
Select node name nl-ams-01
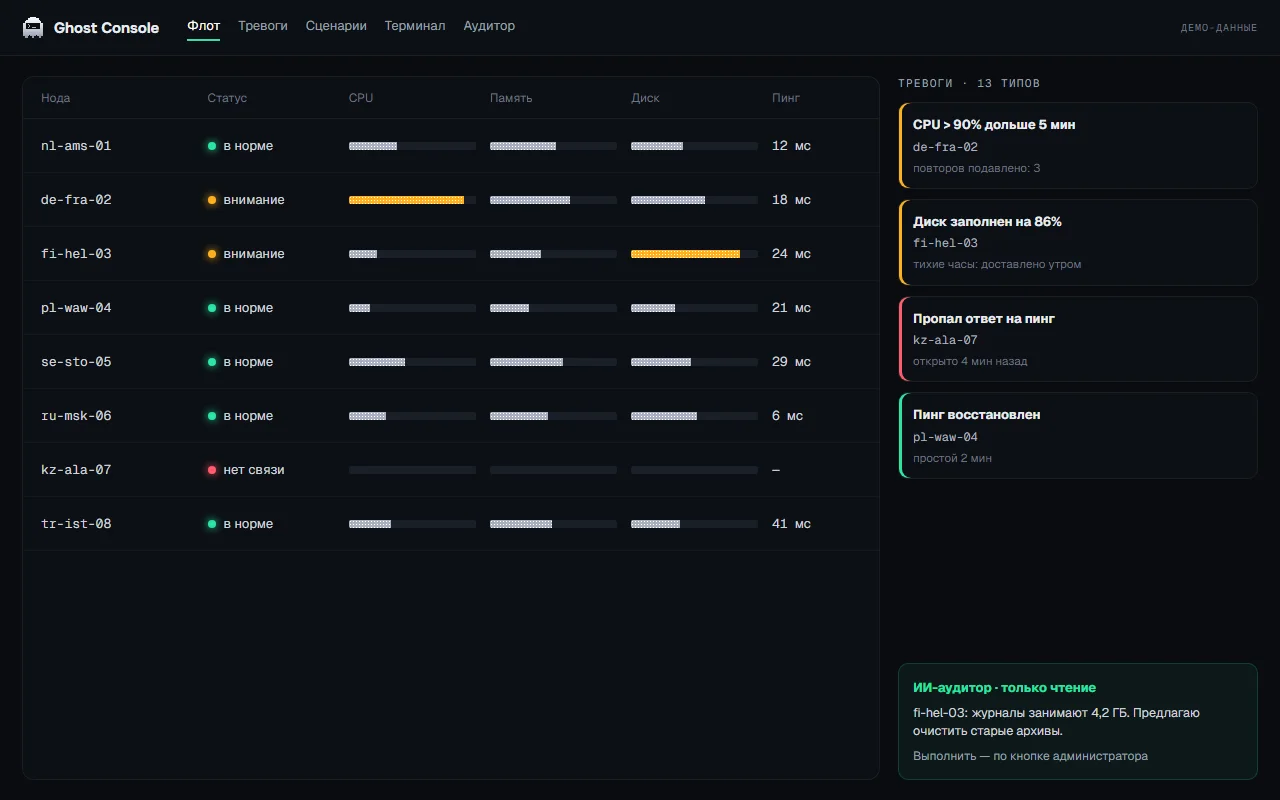[x=76, y=146]
